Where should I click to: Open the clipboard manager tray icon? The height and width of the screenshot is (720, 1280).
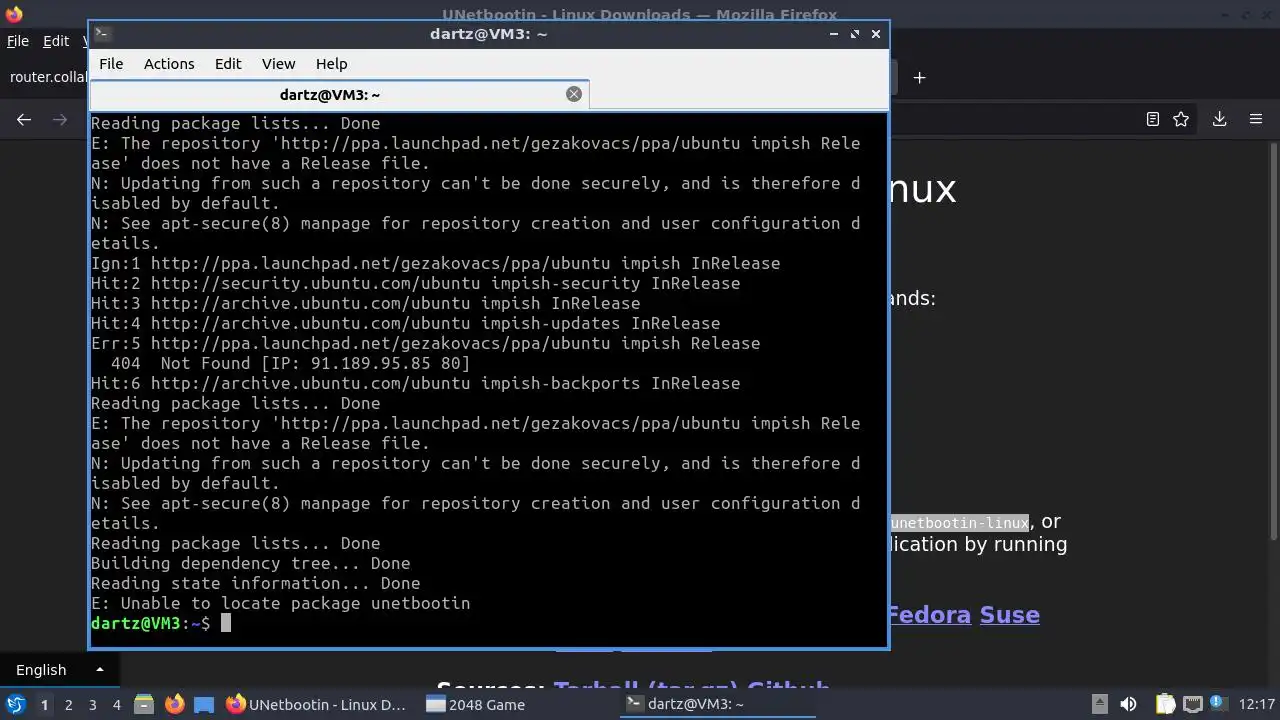point(1165,704)
